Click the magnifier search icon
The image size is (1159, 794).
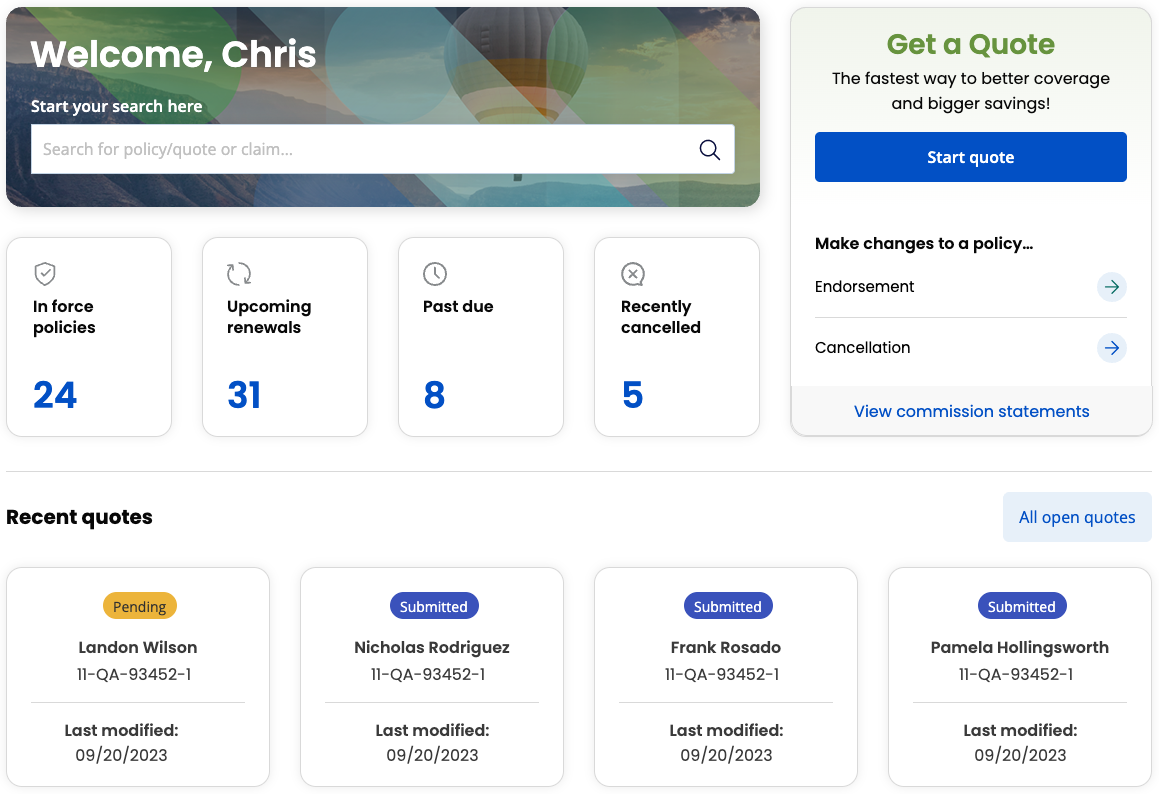click(x=710, y=149)
